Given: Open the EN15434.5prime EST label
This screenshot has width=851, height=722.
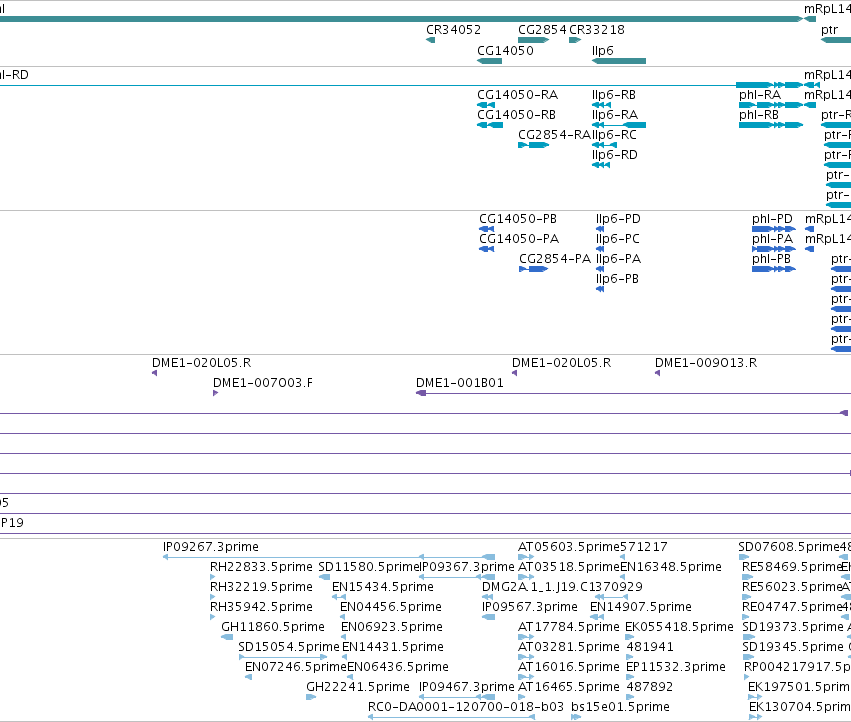Looking at the screenshot, I should 383,587.
